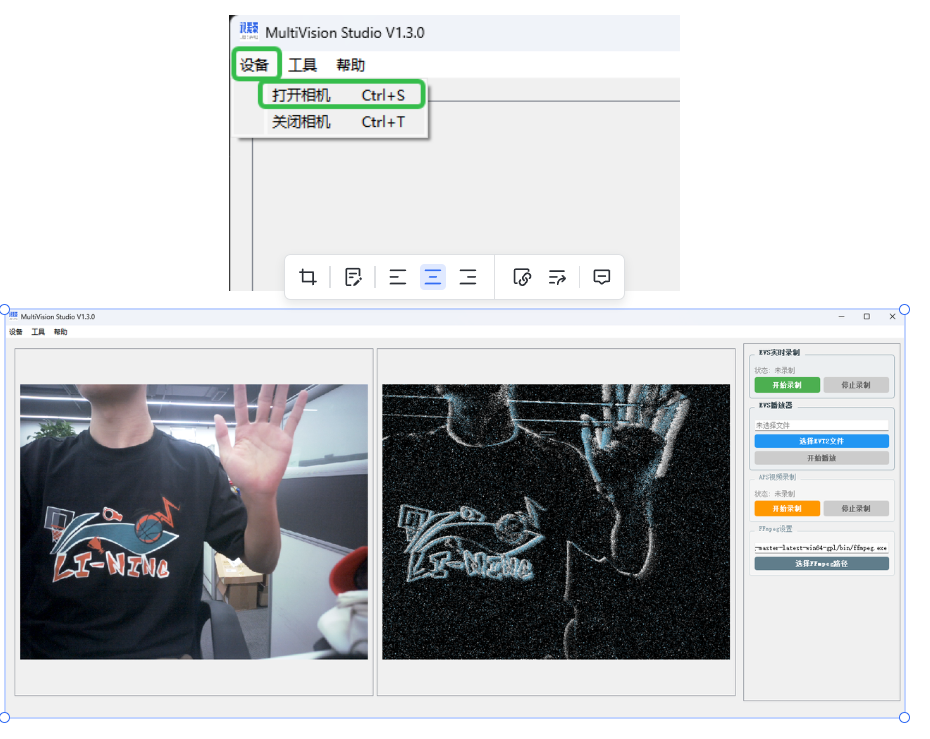
Task: Open the 工具 menu in top image
Action: [302, 65]
